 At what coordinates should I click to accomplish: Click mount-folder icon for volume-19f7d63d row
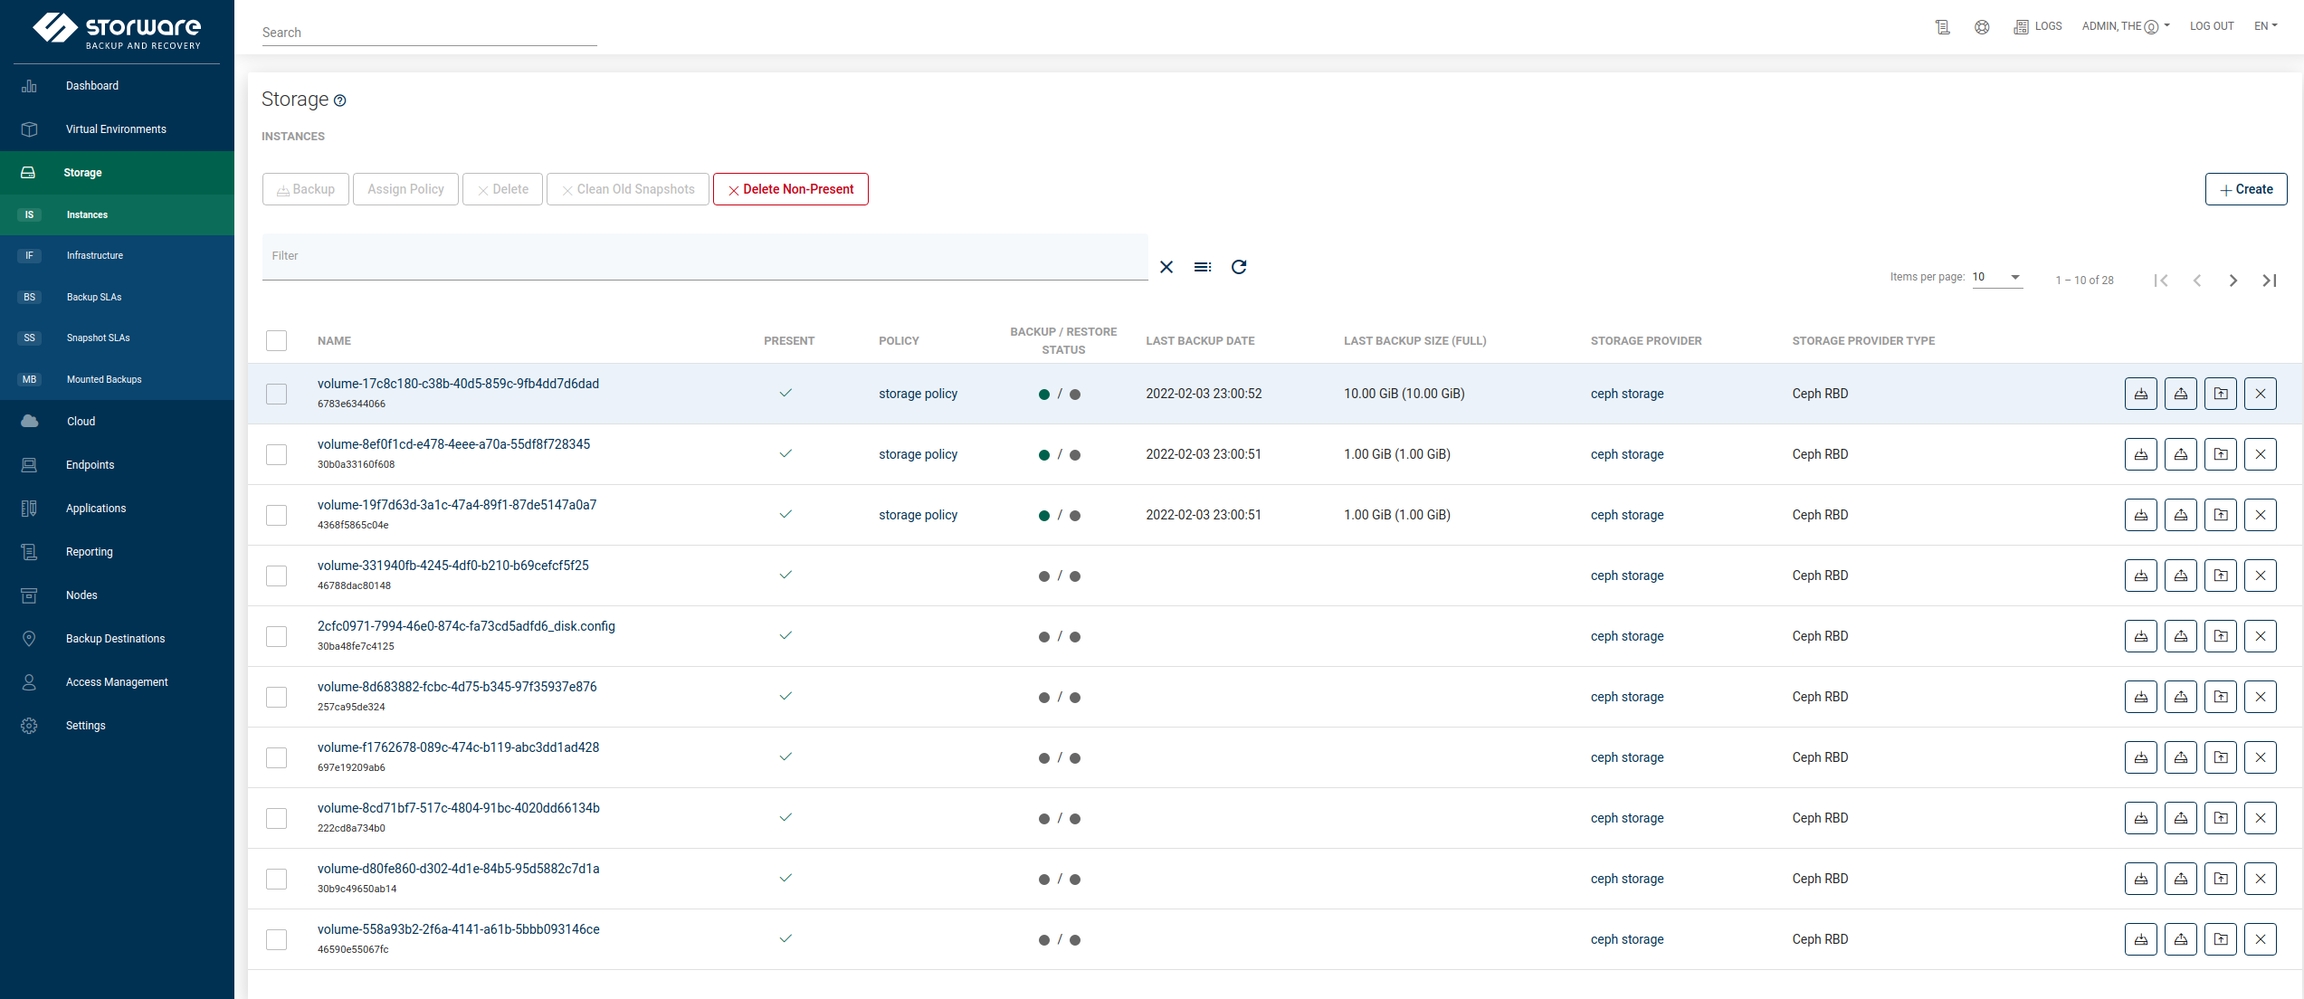(2220, 515)
